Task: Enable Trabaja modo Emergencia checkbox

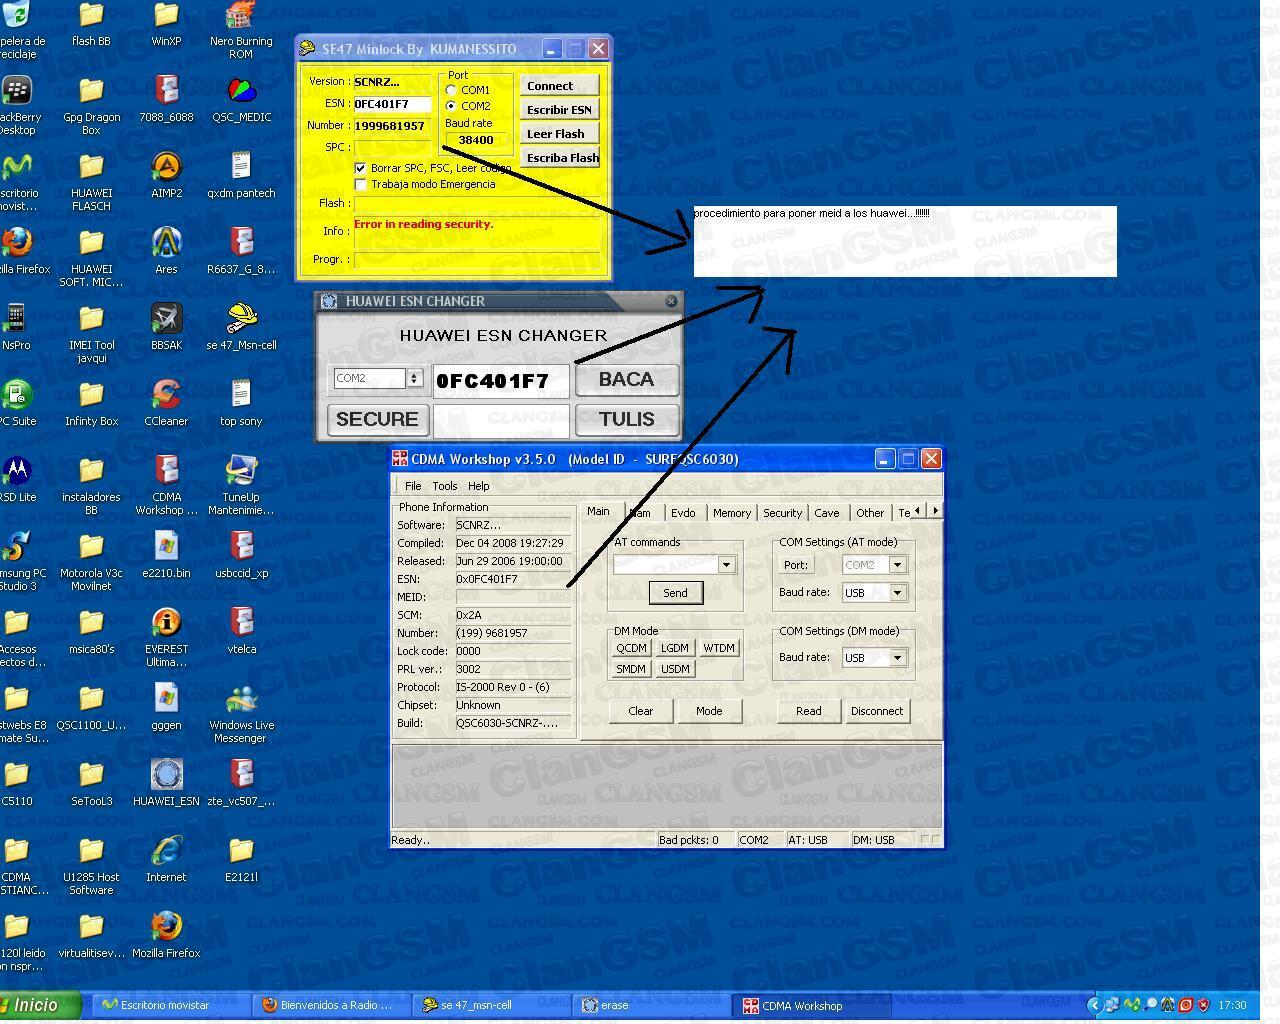Action: click(x=361, y=184)
